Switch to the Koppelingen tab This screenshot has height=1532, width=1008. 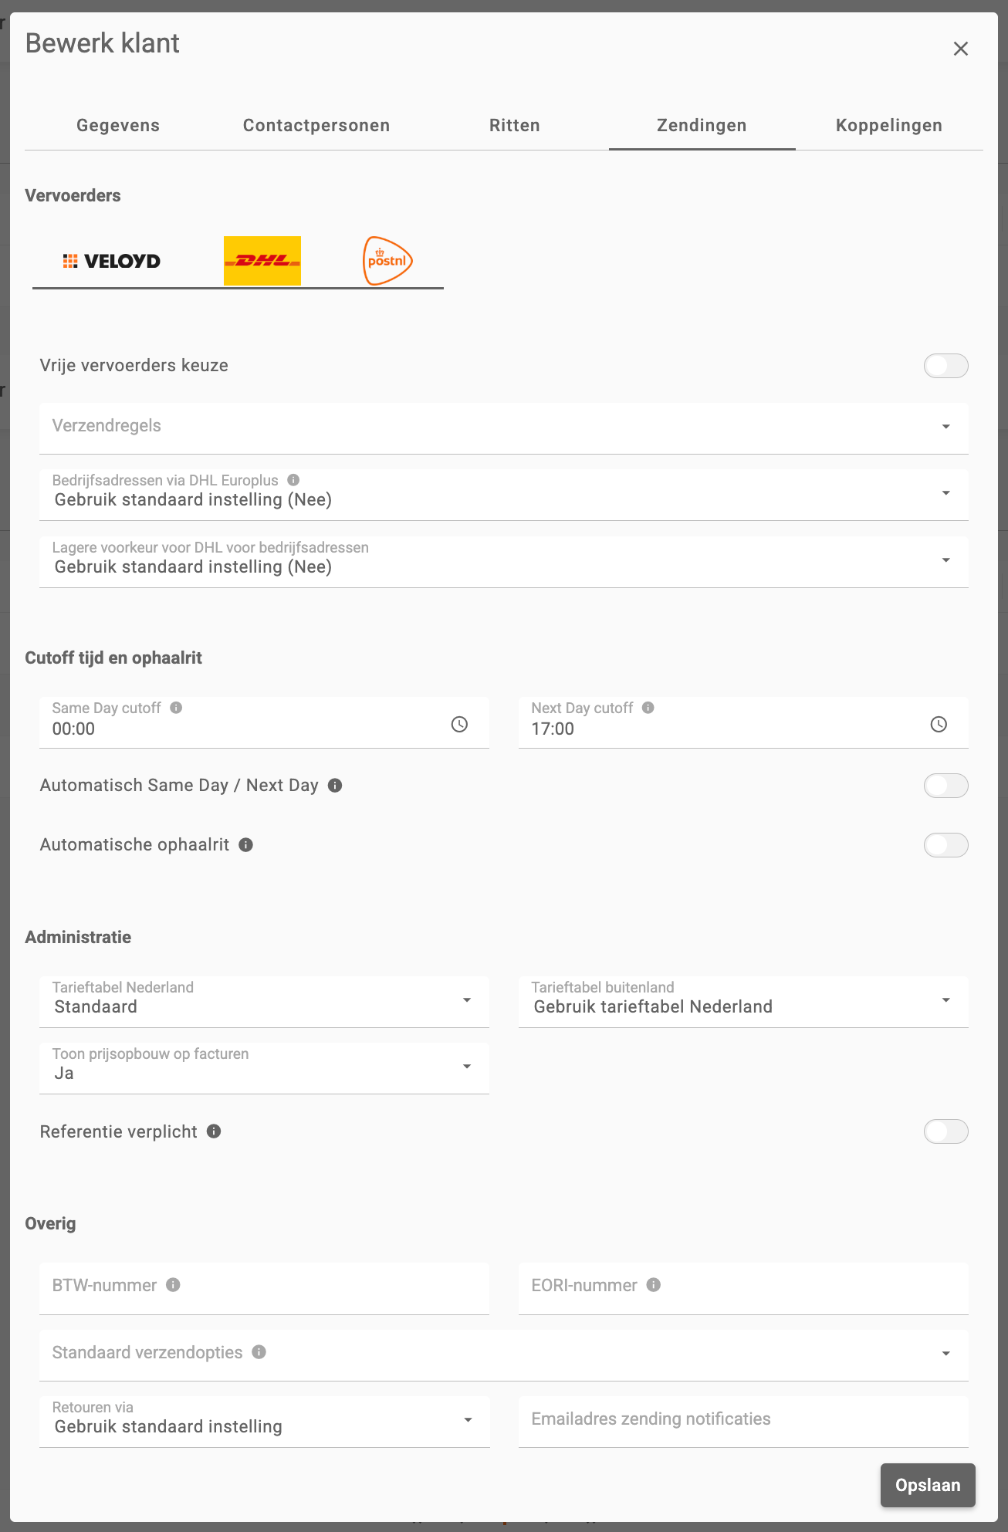889,125
